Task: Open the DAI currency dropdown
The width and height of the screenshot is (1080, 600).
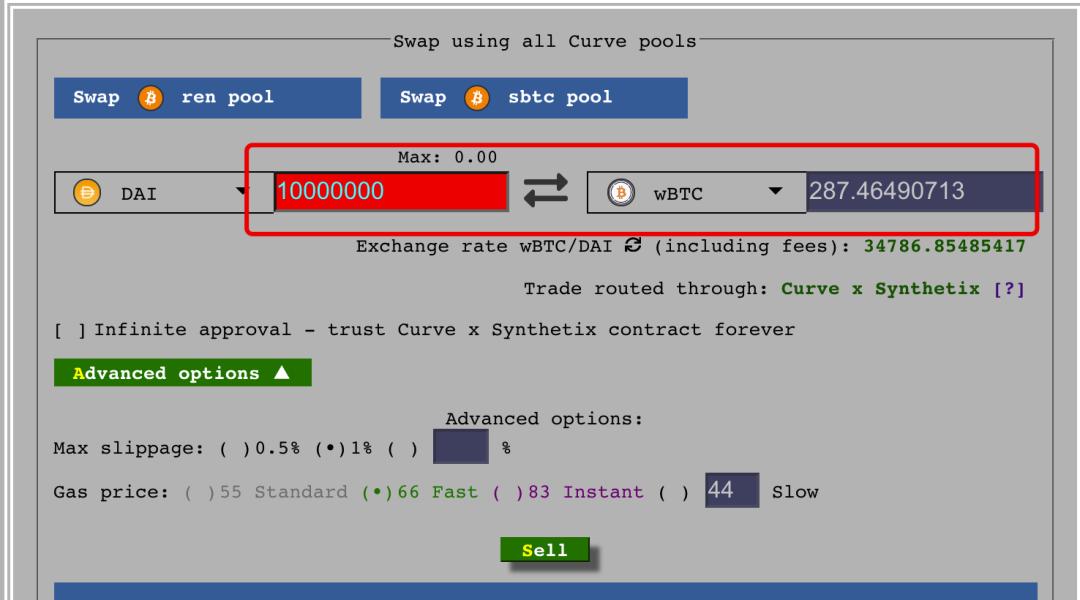Action: click(164, 192)
